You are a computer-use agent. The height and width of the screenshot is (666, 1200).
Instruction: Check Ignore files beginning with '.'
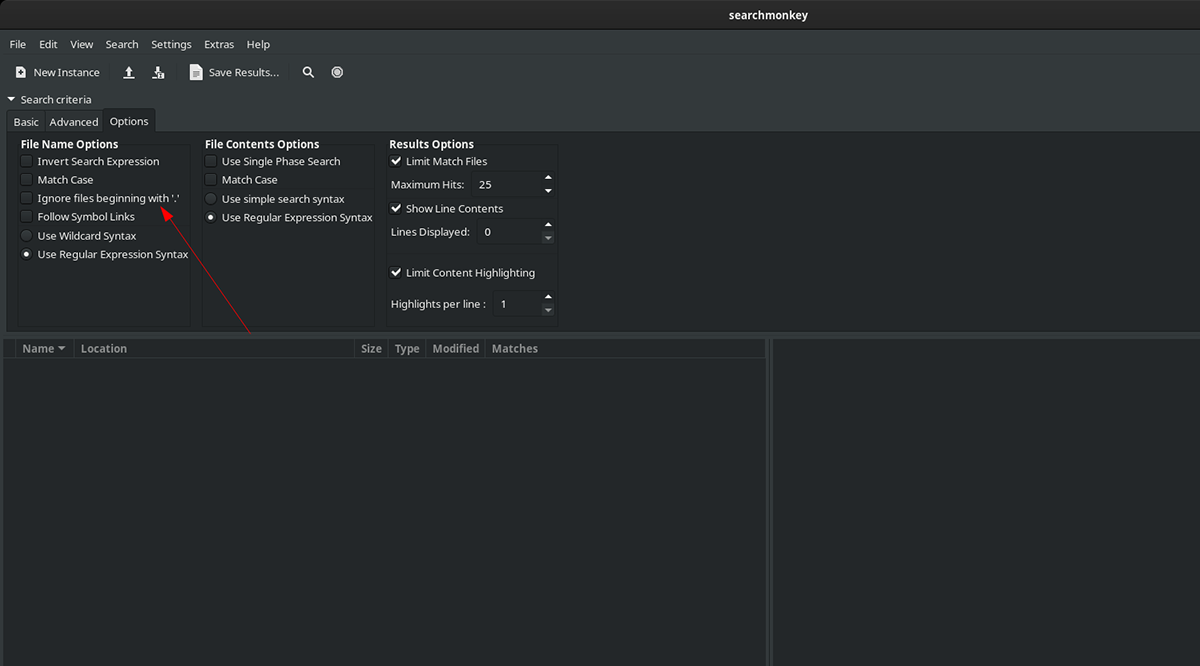(25, 198)
